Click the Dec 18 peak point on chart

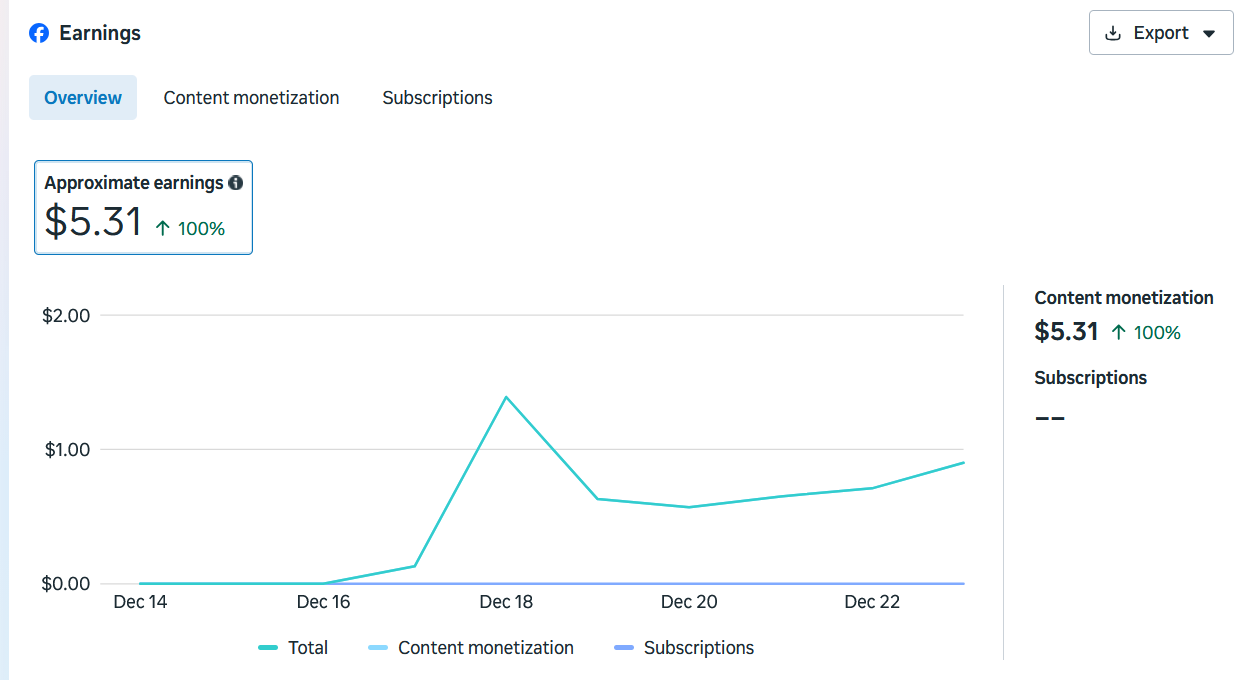tap(506, 397)
